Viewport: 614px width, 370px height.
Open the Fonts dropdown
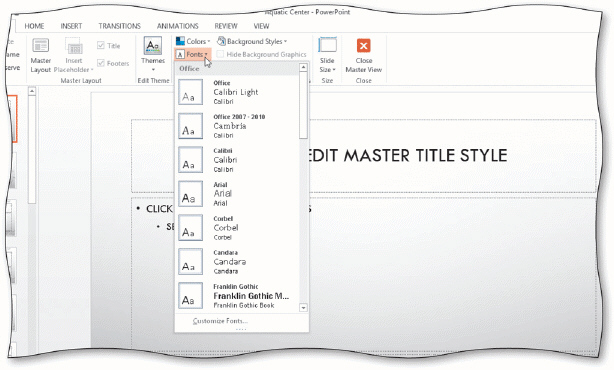[x=192, y=54]
